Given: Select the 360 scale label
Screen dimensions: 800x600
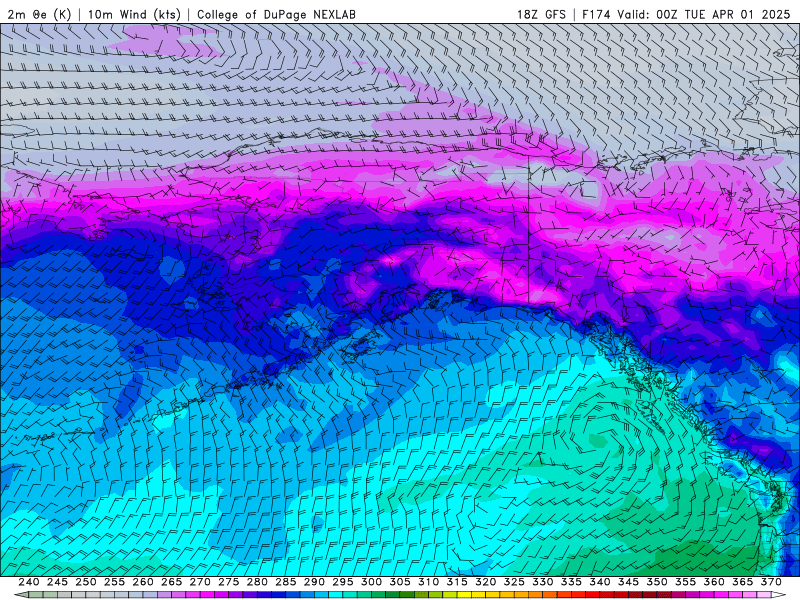Looking at the screenshot, I should 714,582.
